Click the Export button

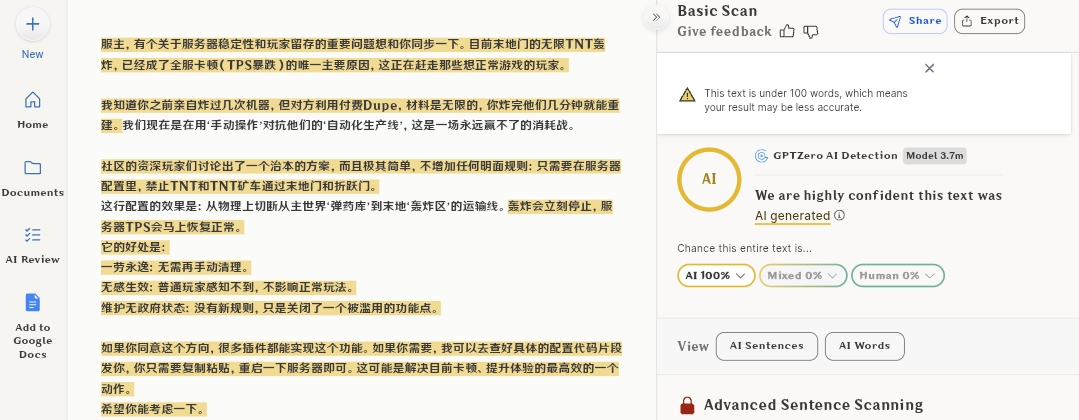click(x=990, y=21)
